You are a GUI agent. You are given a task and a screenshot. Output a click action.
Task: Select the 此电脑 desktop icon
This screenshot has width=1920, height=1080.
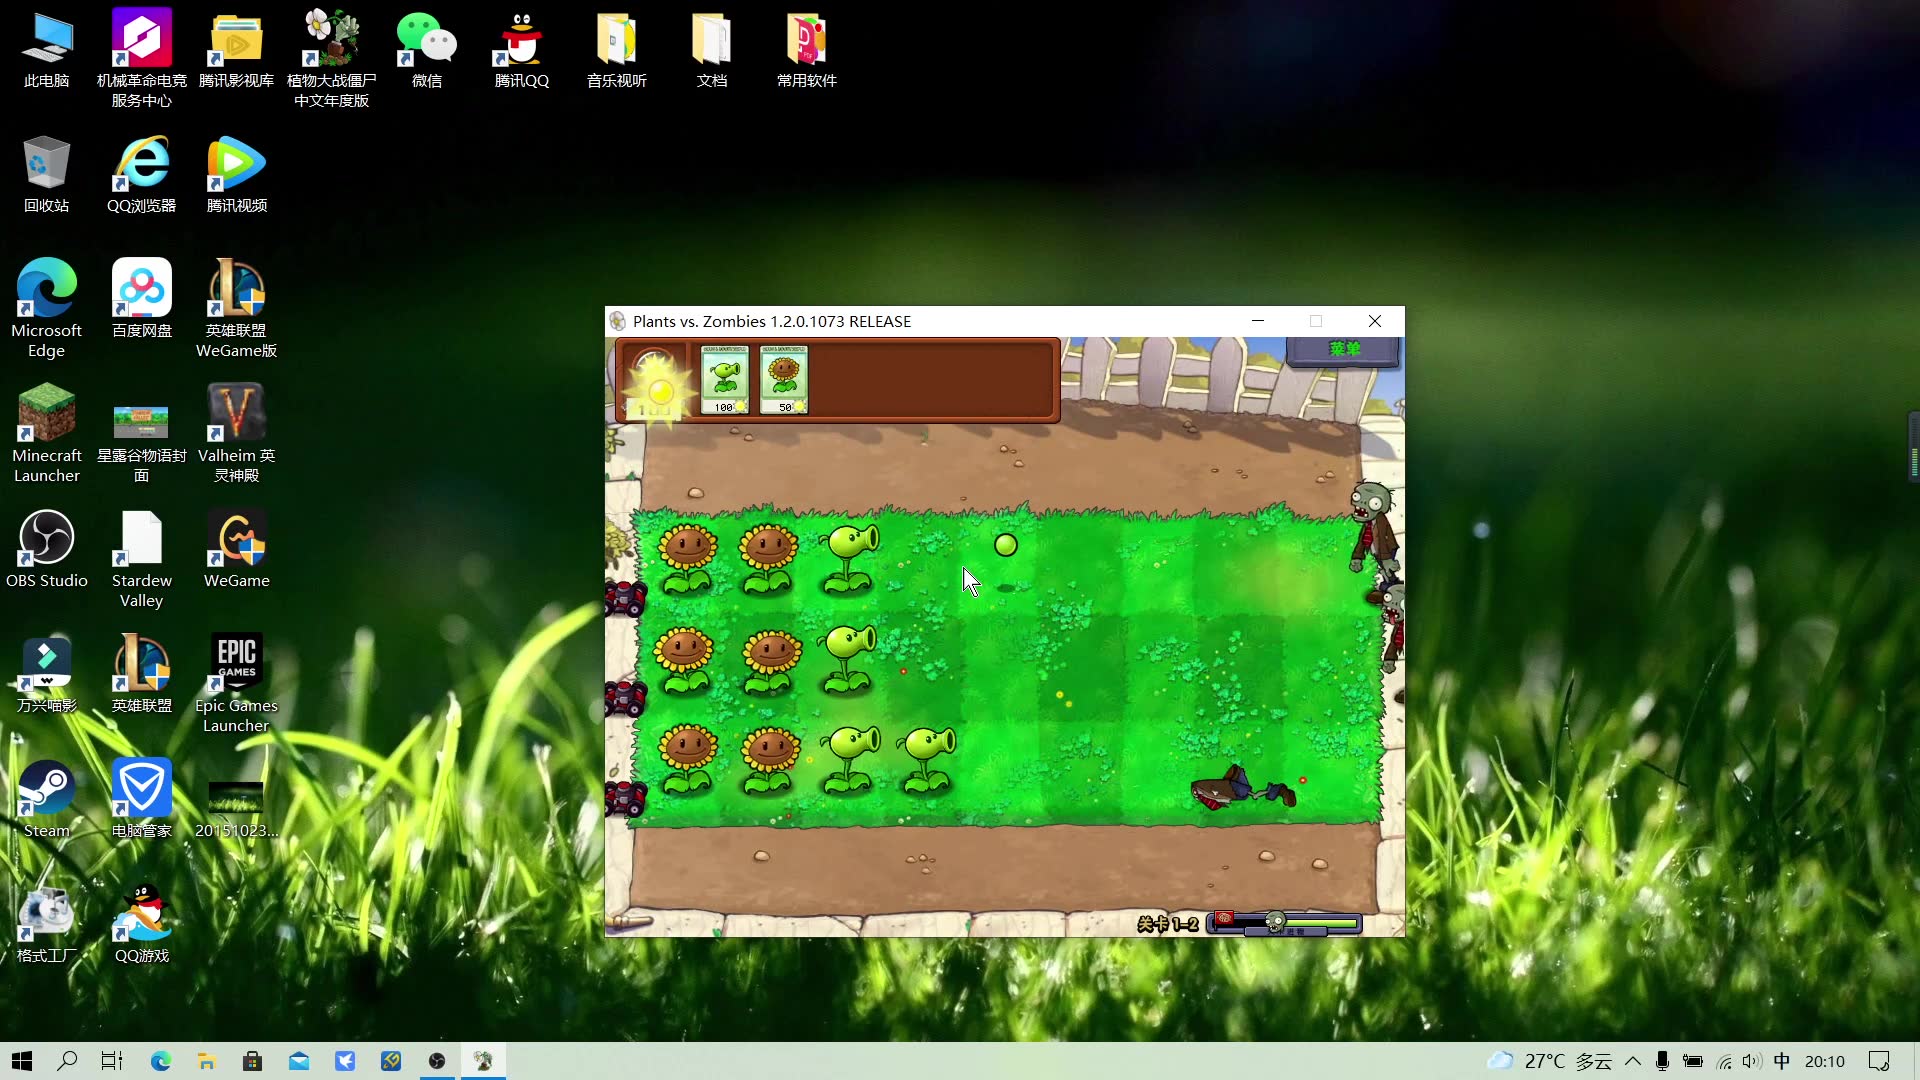pos(47,51)
